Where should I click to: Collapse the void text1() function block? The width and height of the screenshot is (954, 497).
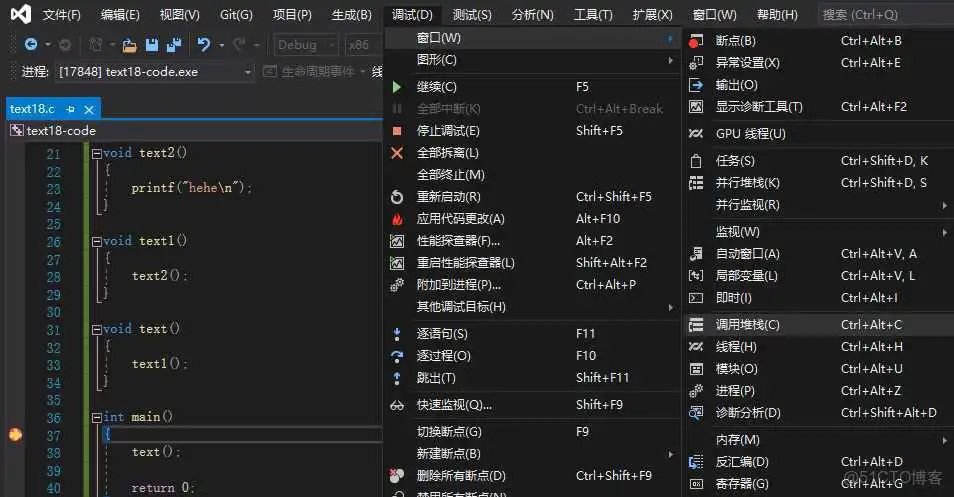point(97,242)
